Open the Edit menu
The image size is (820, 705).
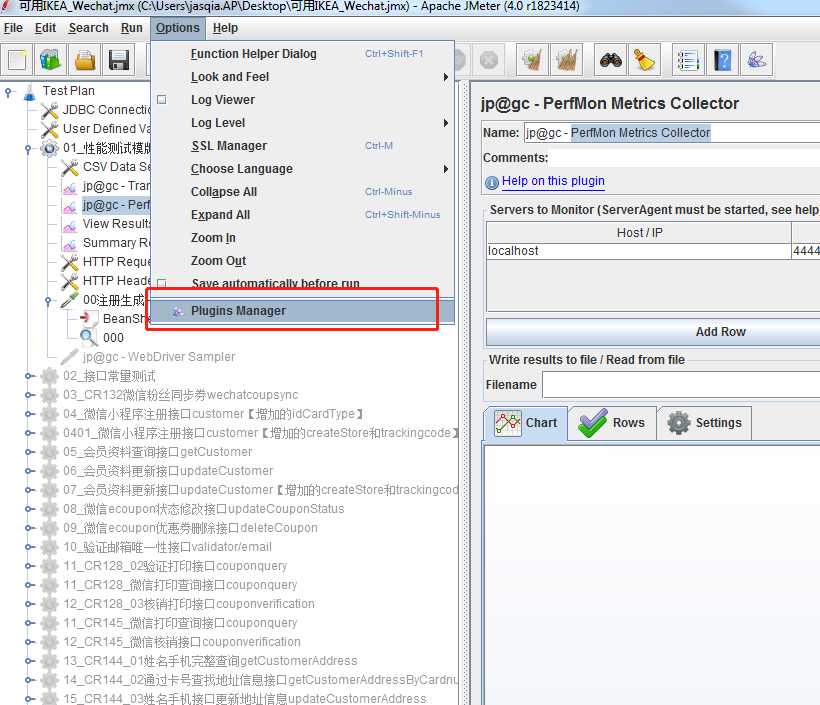coord(45,28)
